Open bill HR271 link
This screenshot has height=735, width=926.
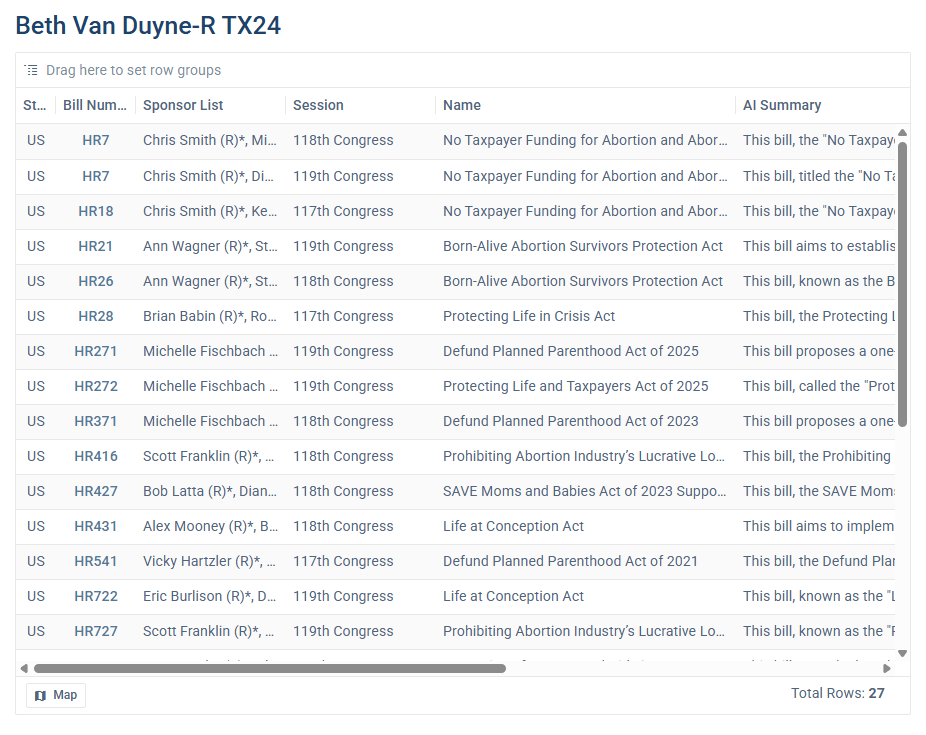tap(96, 351)
